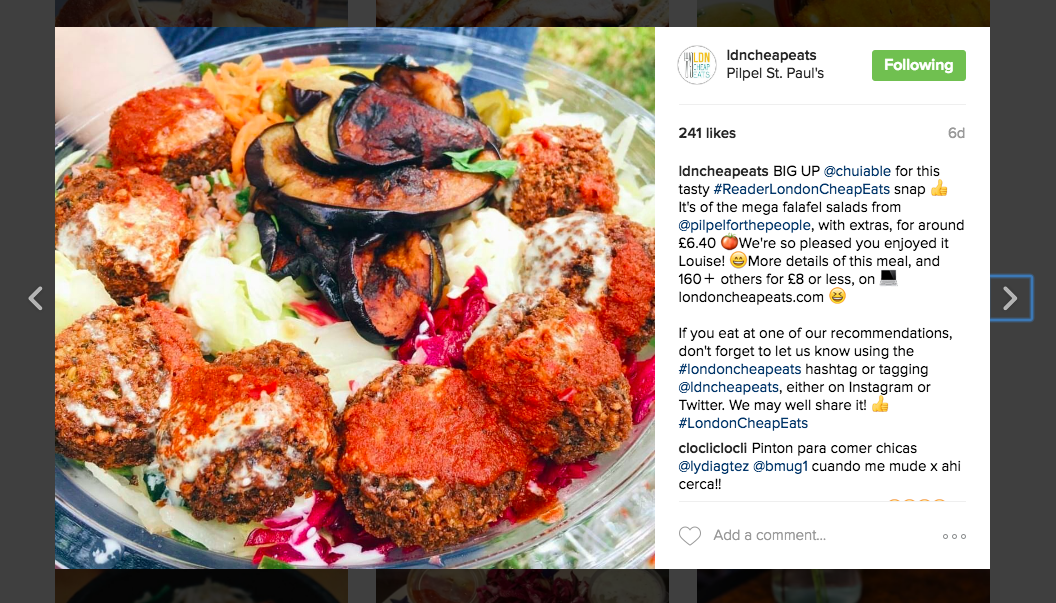Open the @chuiable mention
Screen dimensions: 1056x603
point(857,171)
